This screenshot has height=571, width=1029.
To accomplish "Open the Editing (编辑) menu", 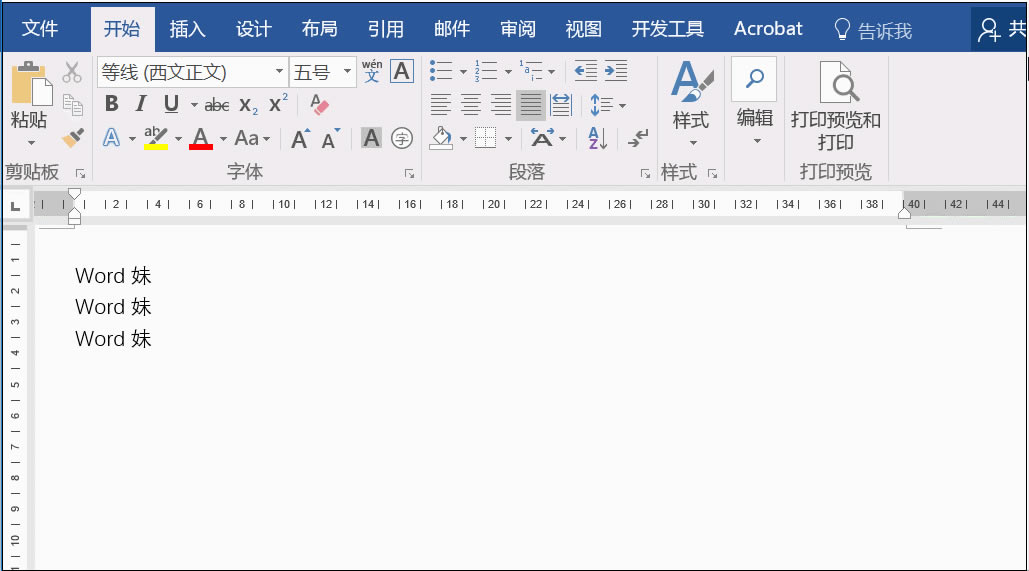I will [x=755, y=102].
